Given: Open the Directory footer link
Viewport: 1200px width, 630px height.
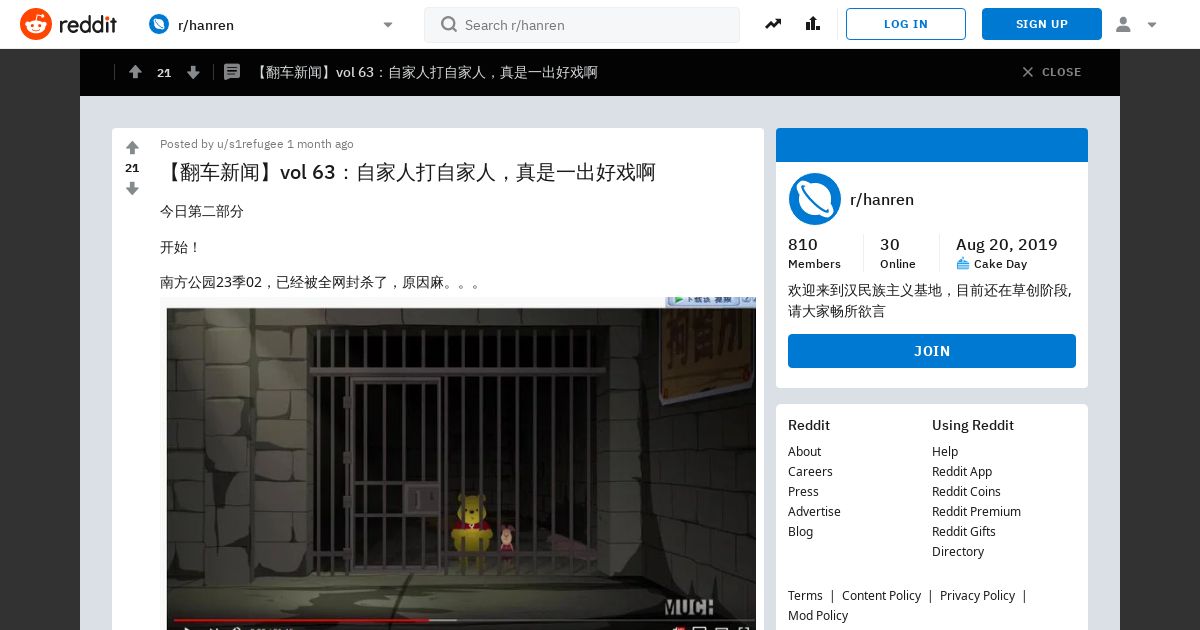Looking at the screenshot, I should (x=958, y=552).
